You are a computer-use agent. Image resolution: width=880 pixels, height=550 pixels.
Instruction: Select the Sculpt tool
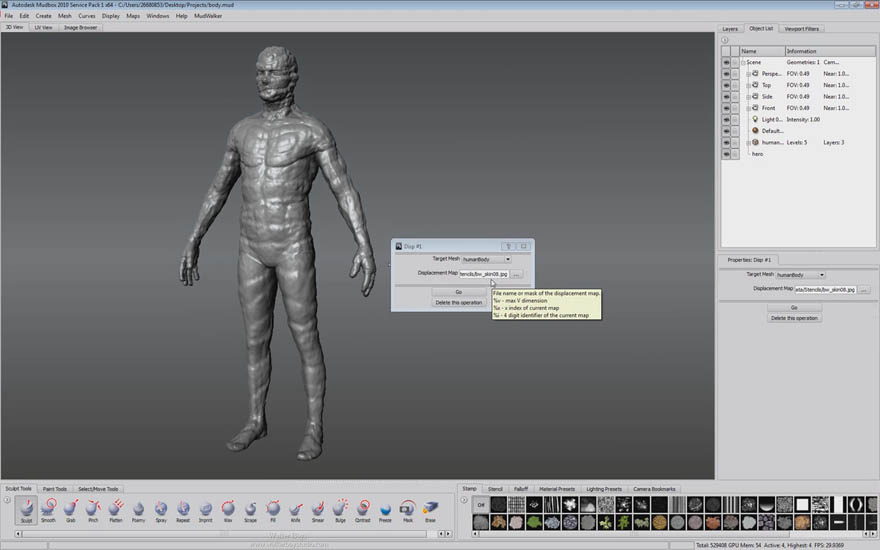tap(26, 510)
